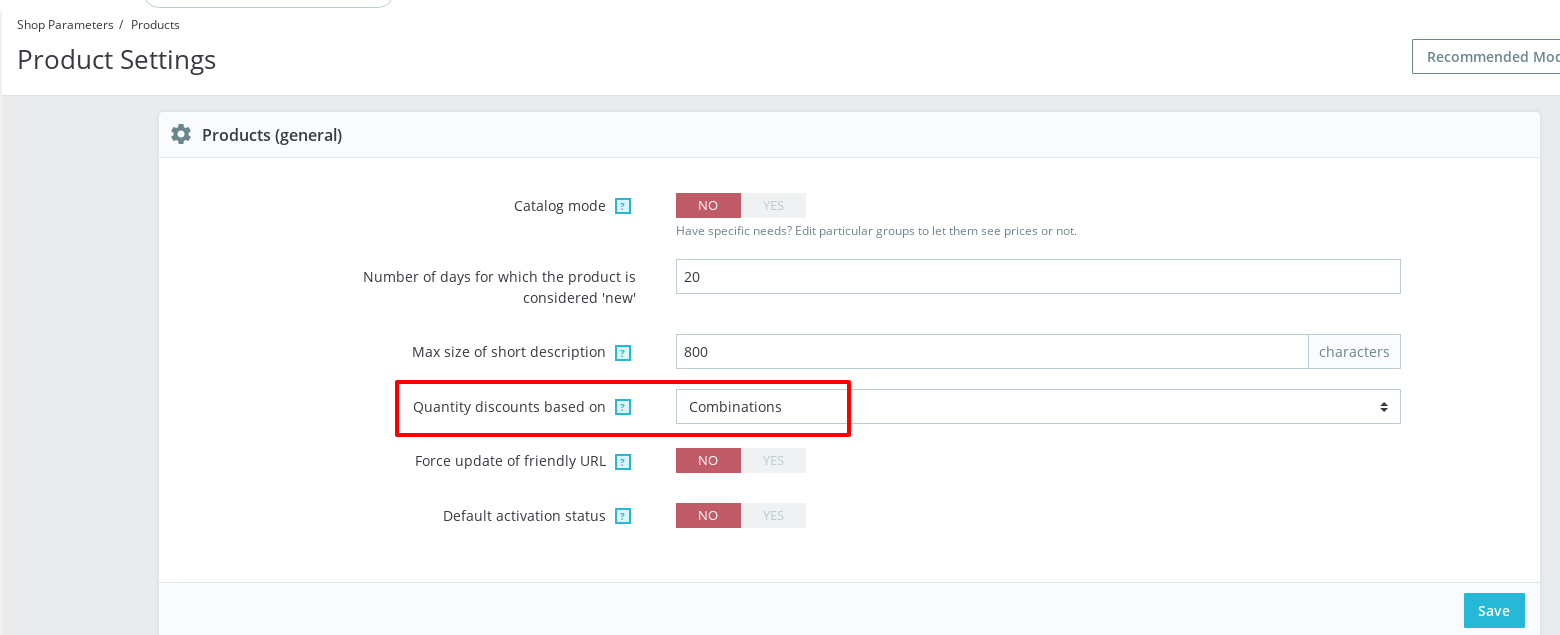This screenshot has height=635, width=1560.
Task: Click the 'Max size of short description' label
Action: 509,352
